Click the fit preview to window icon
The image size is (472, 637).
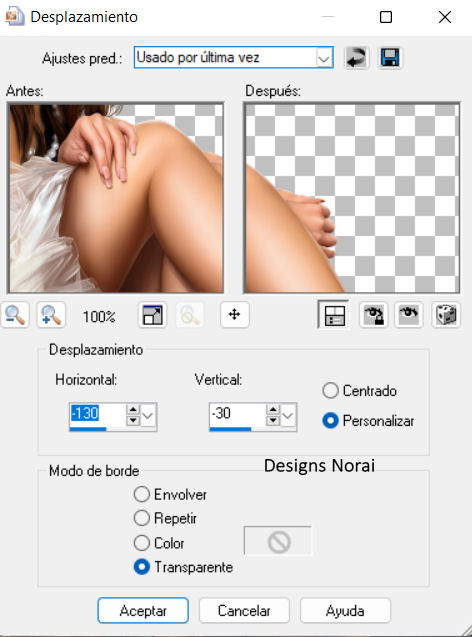point(152,315)
